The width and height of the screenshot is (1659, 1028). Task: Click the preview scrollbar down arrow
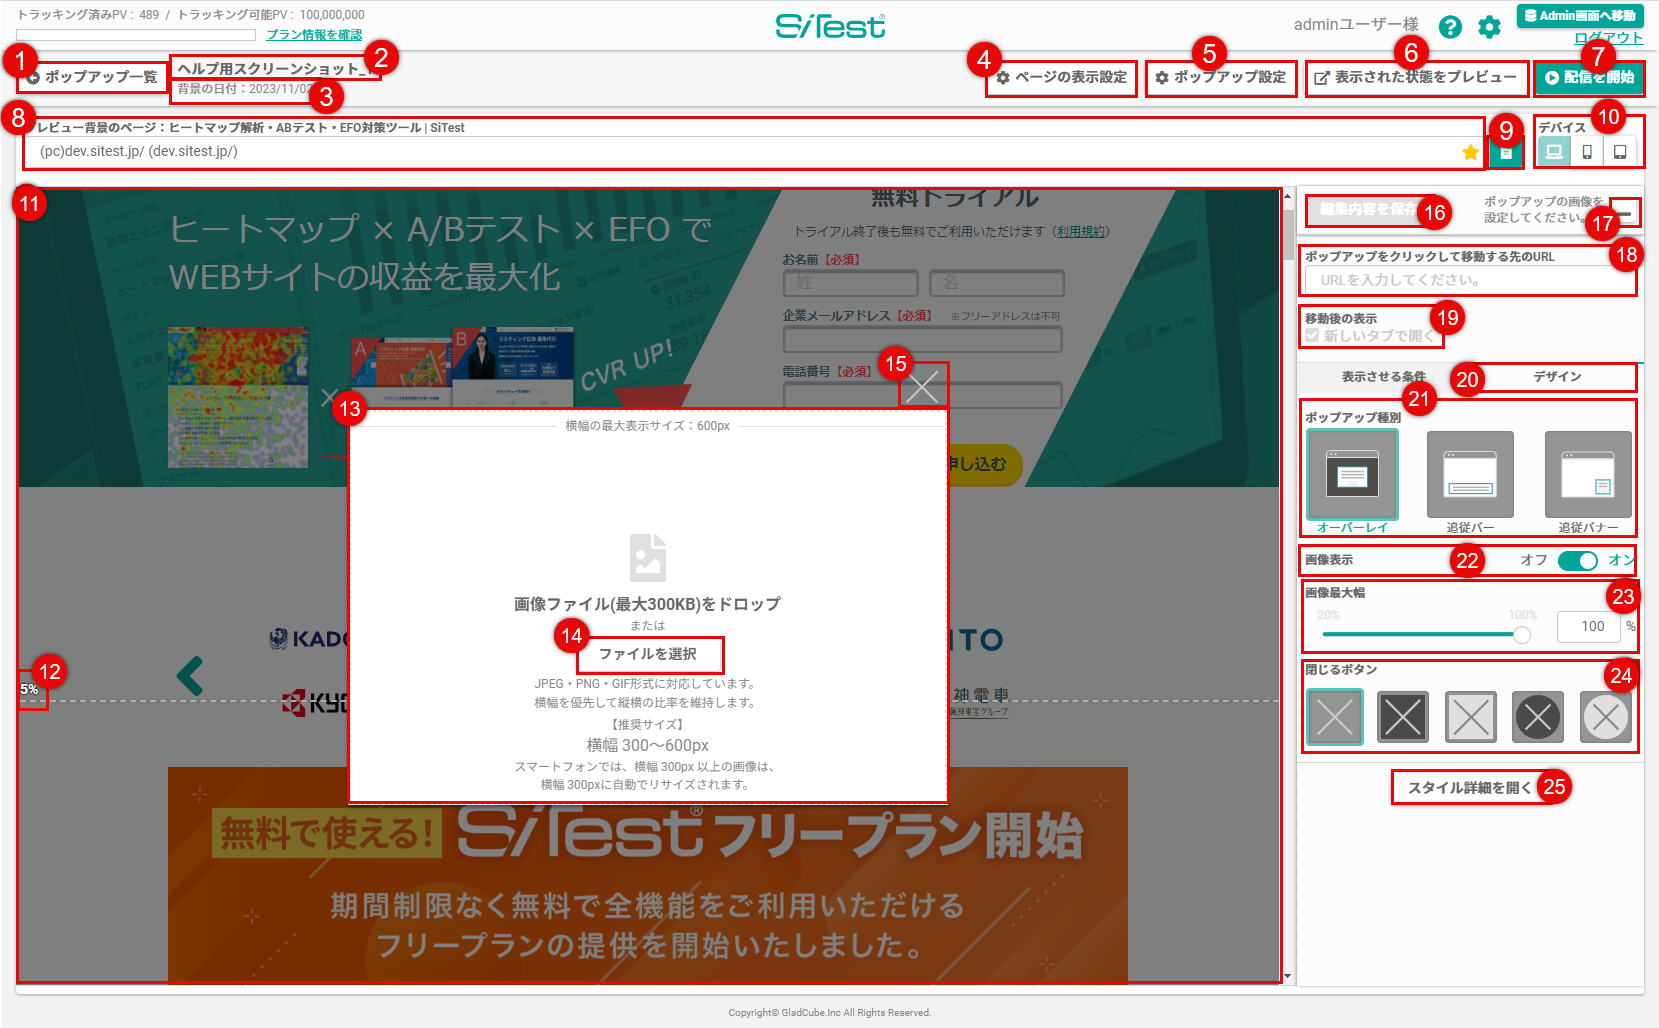1288,977
